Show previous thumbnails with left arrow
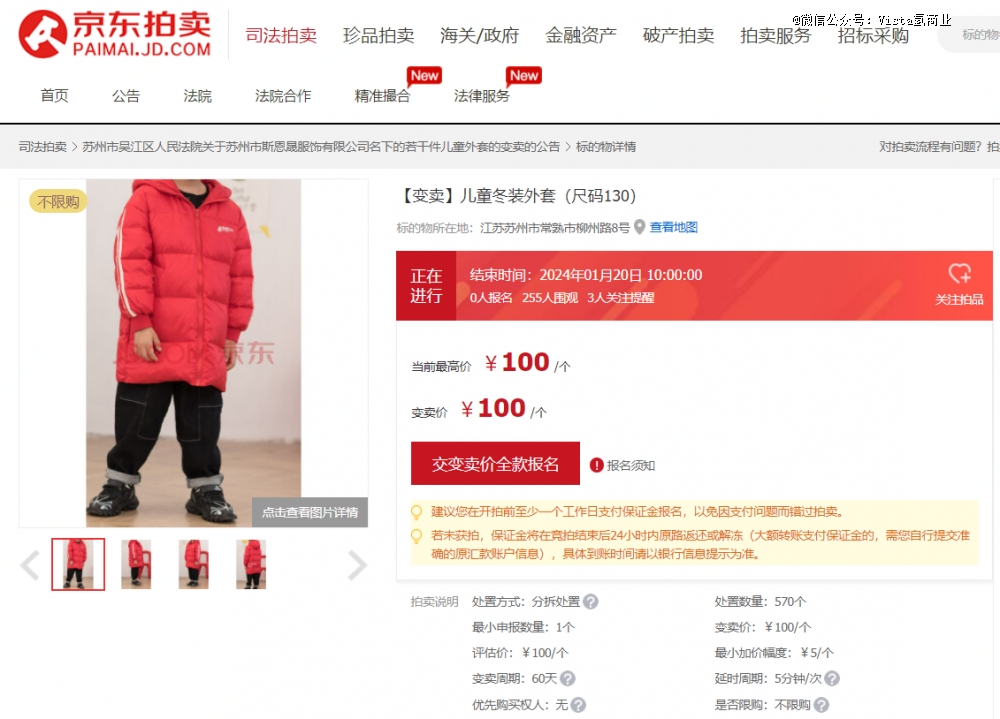Screen dimensions: 1000x719 [30, 565]
